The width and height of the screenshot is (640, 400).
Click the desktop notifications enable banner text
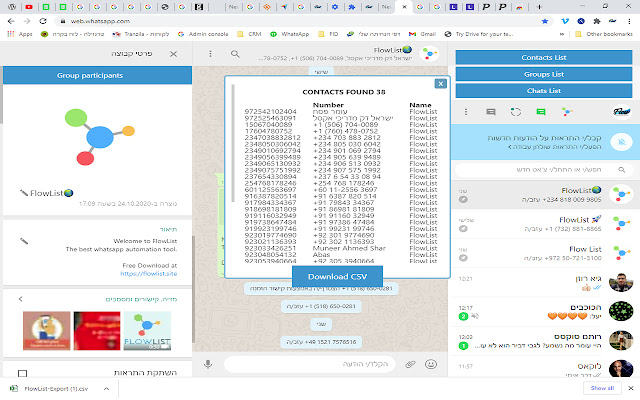pyautogui.click(x=544, y=142)
